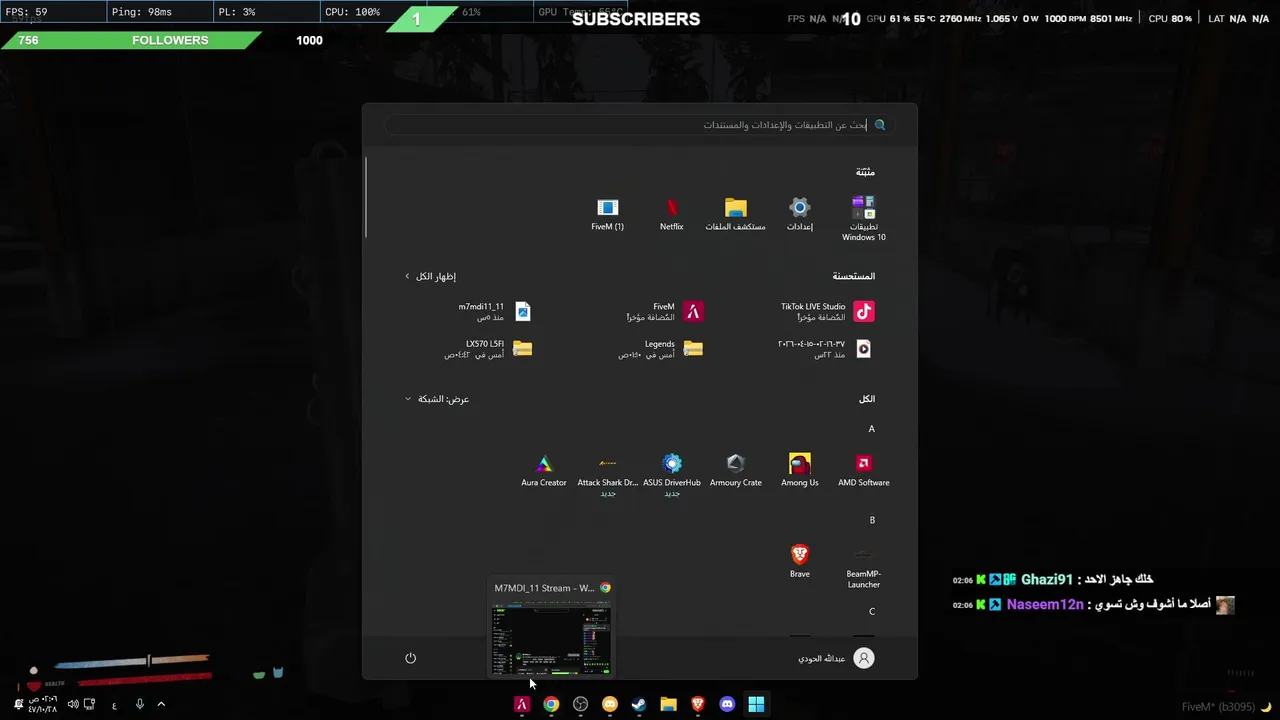Open Attack Shark driver app
This screenshot has width=1280, height=720.
click(608, 475)
